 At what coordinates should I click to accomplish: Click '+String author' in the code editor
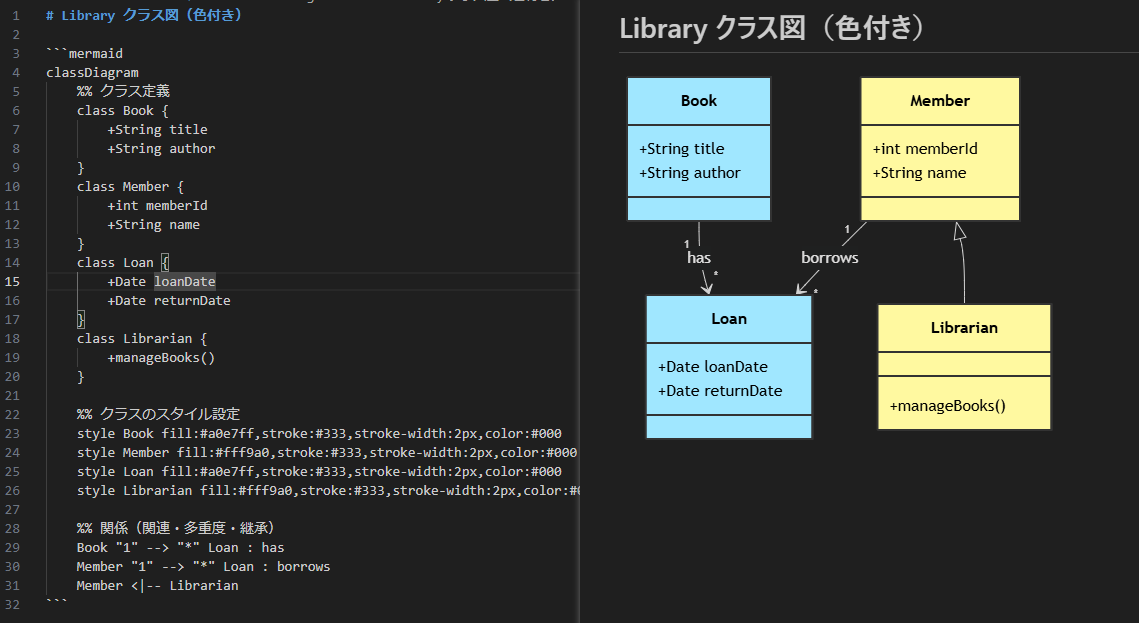tap(161, 148)
